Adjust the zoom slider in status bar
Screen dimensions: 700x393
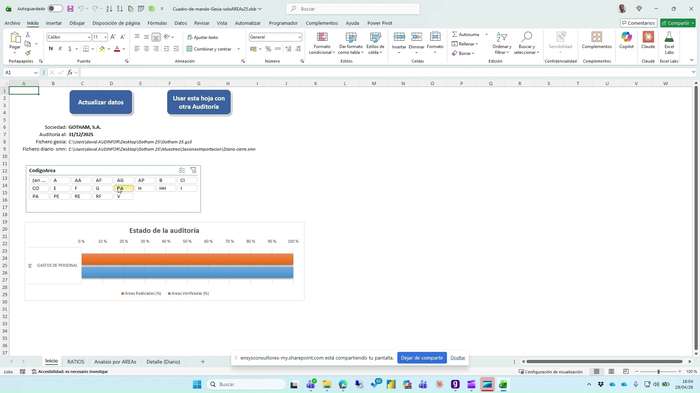(658, 372)
